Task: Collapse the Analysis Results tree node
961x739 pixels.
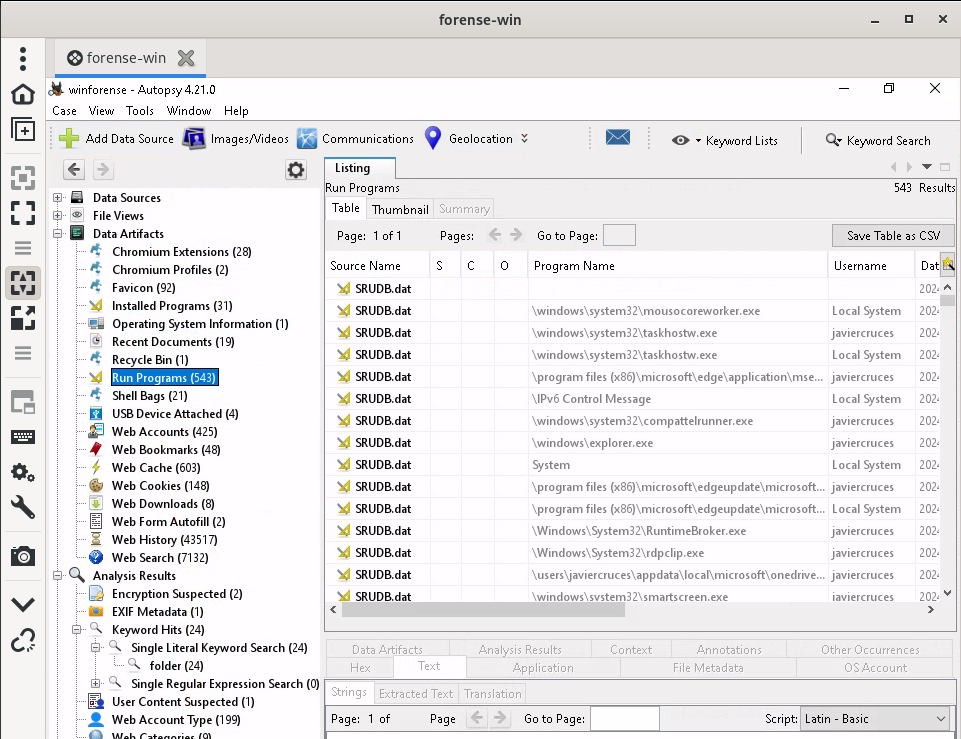Action: [58, 575]
